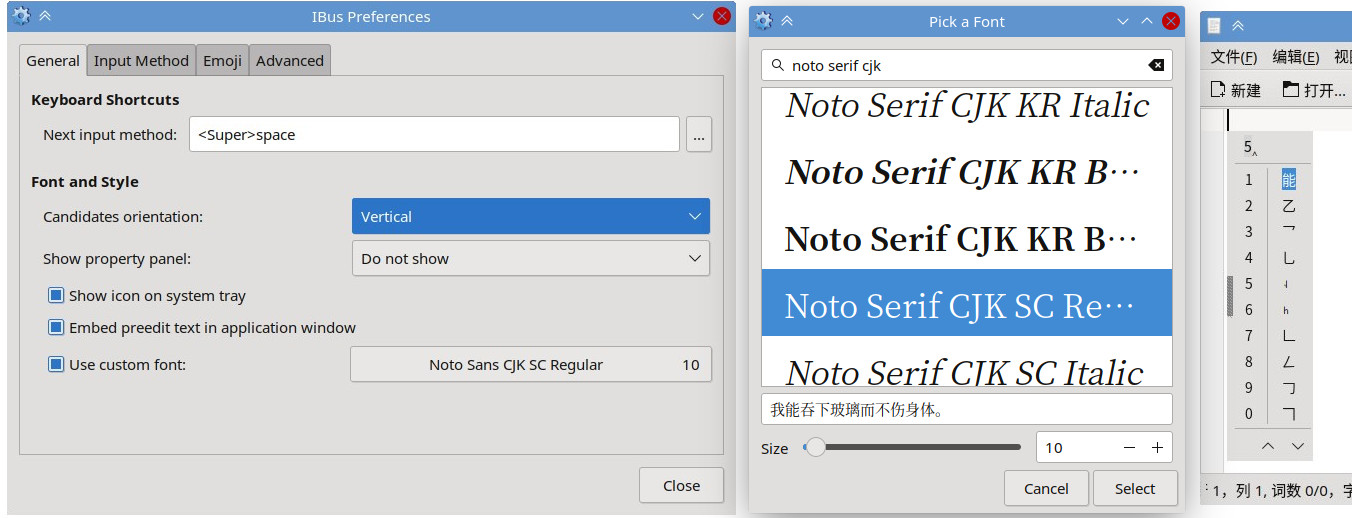The image size is (1352, 518).
Task: Click the ellipsis button beside Next input method
Action: (x=699, y=134)
